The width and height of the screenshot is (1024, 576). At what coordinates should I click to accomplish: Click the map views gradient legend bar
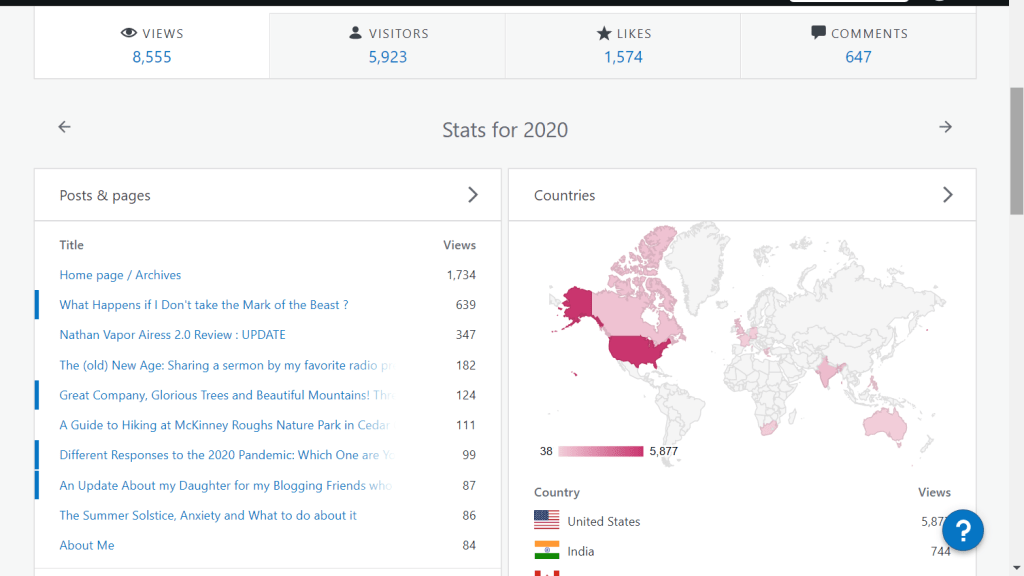[x=600, y=451]
